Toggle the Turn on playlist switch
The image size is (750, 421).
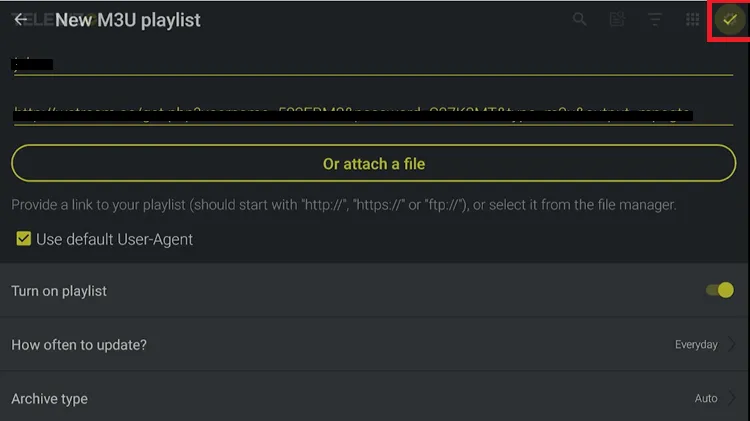[719, 290]
